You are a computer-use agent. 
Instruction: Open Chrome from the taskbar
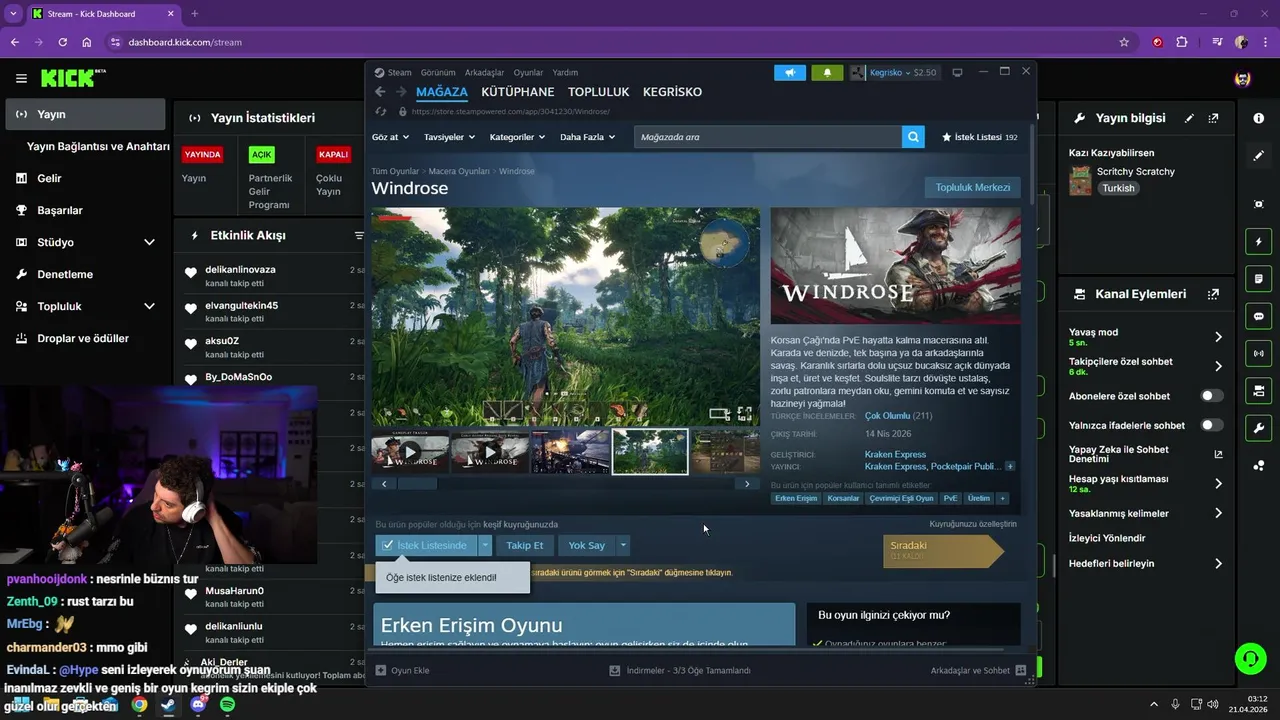139,705
